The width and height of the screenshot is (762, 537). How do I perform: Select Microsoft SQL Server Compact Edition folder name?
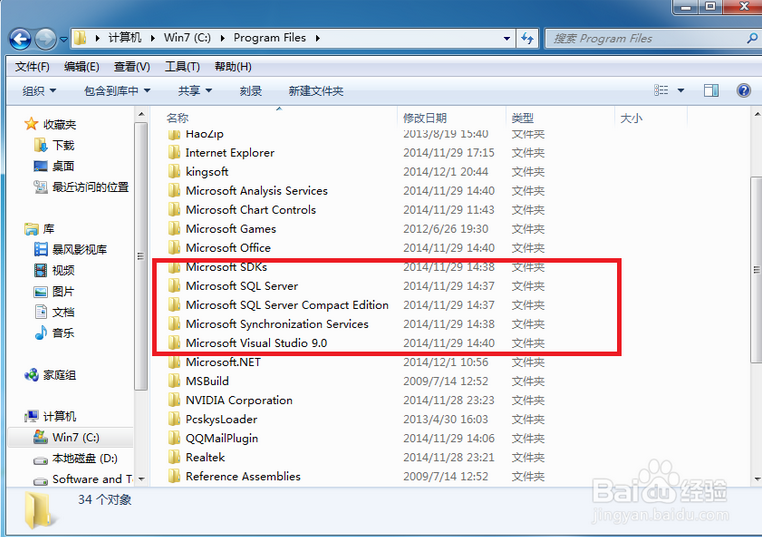[x=287, y=305]
